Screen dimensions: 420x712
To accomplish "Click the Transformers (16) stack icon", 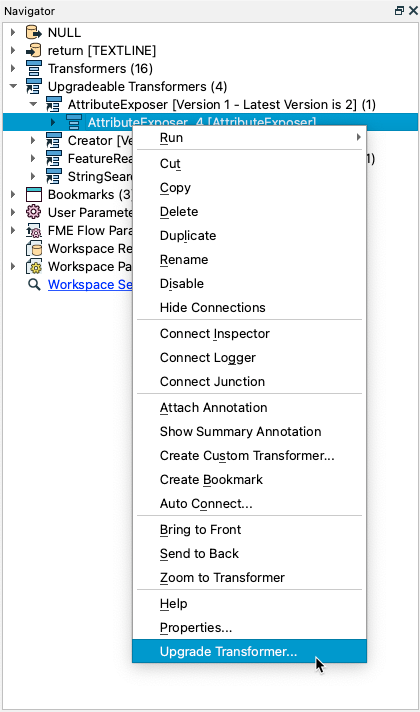I will coord(34,69).
